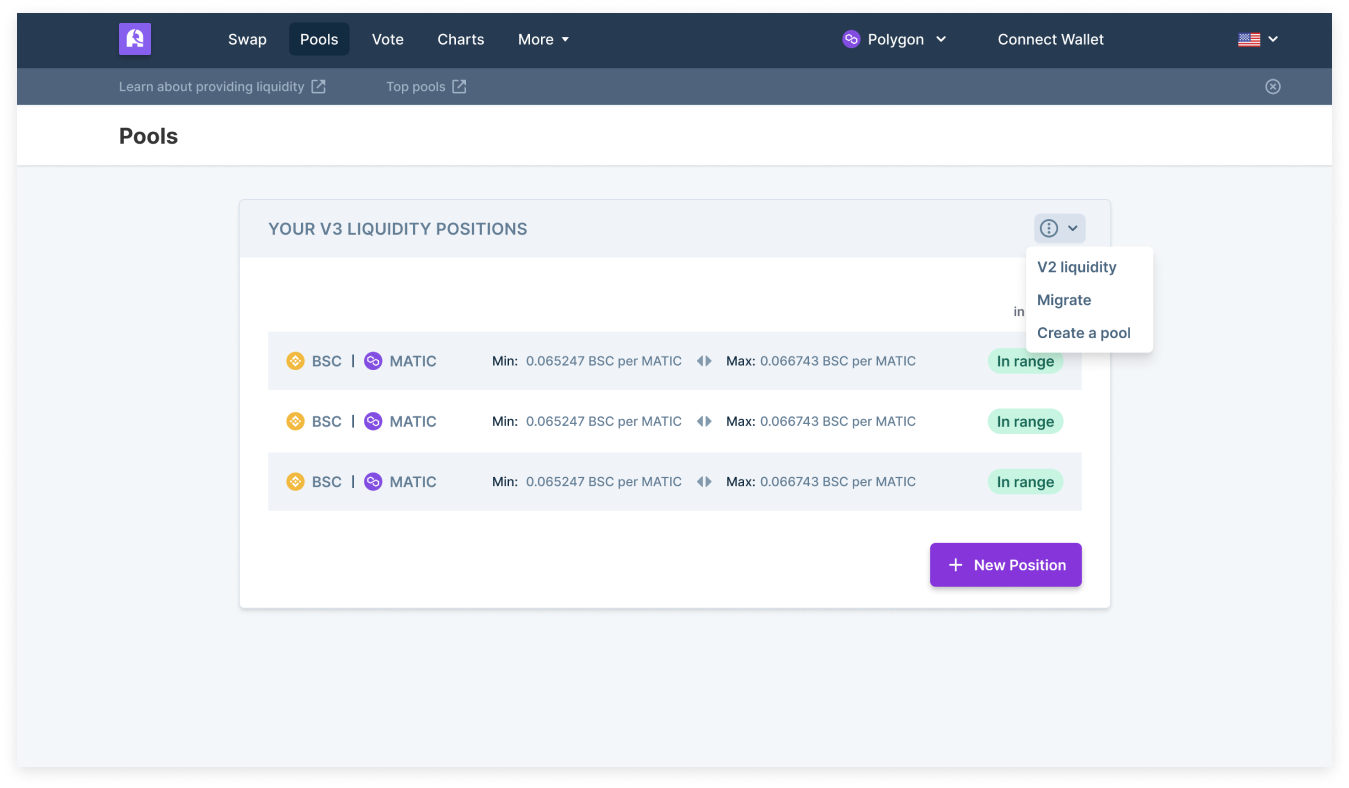
Task: Click MATIC token icon in first position row
Action: click(373, 361)
